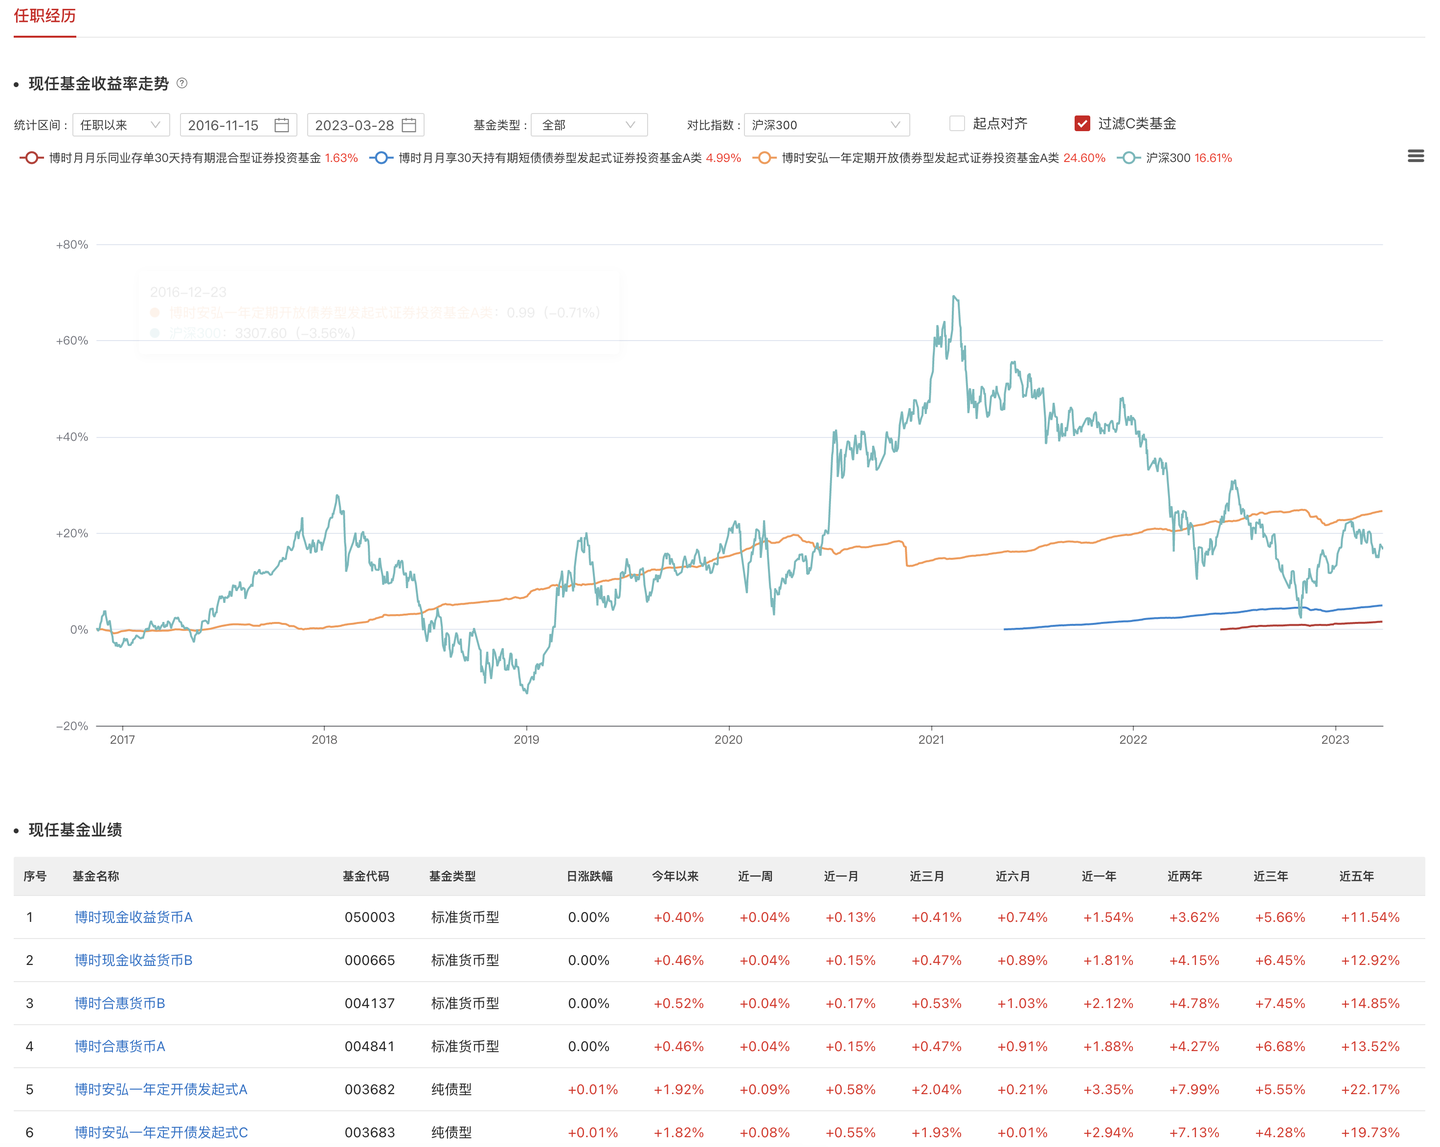The width and height of the screenshot is (1440, 1147).
Task: Open the 博时现金收益货币A fund link
Action: [x=133, y=917]
